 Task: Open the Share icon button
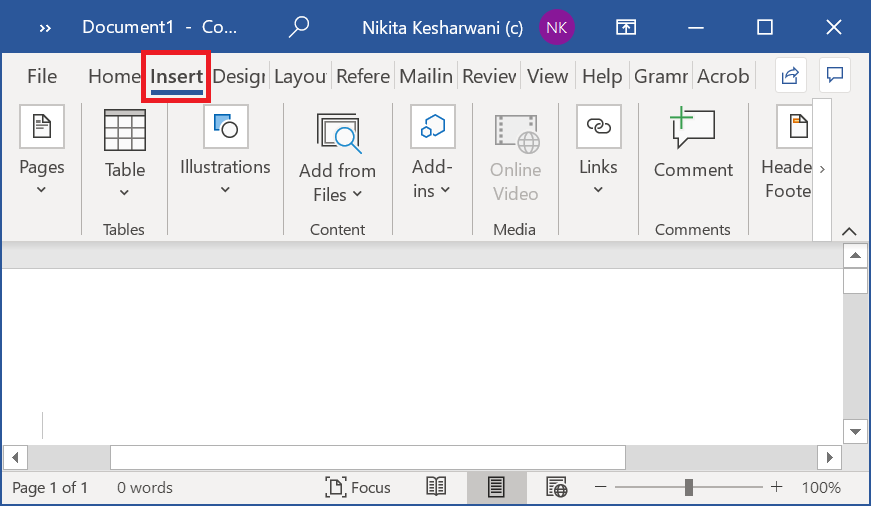[x=790, y=75]
